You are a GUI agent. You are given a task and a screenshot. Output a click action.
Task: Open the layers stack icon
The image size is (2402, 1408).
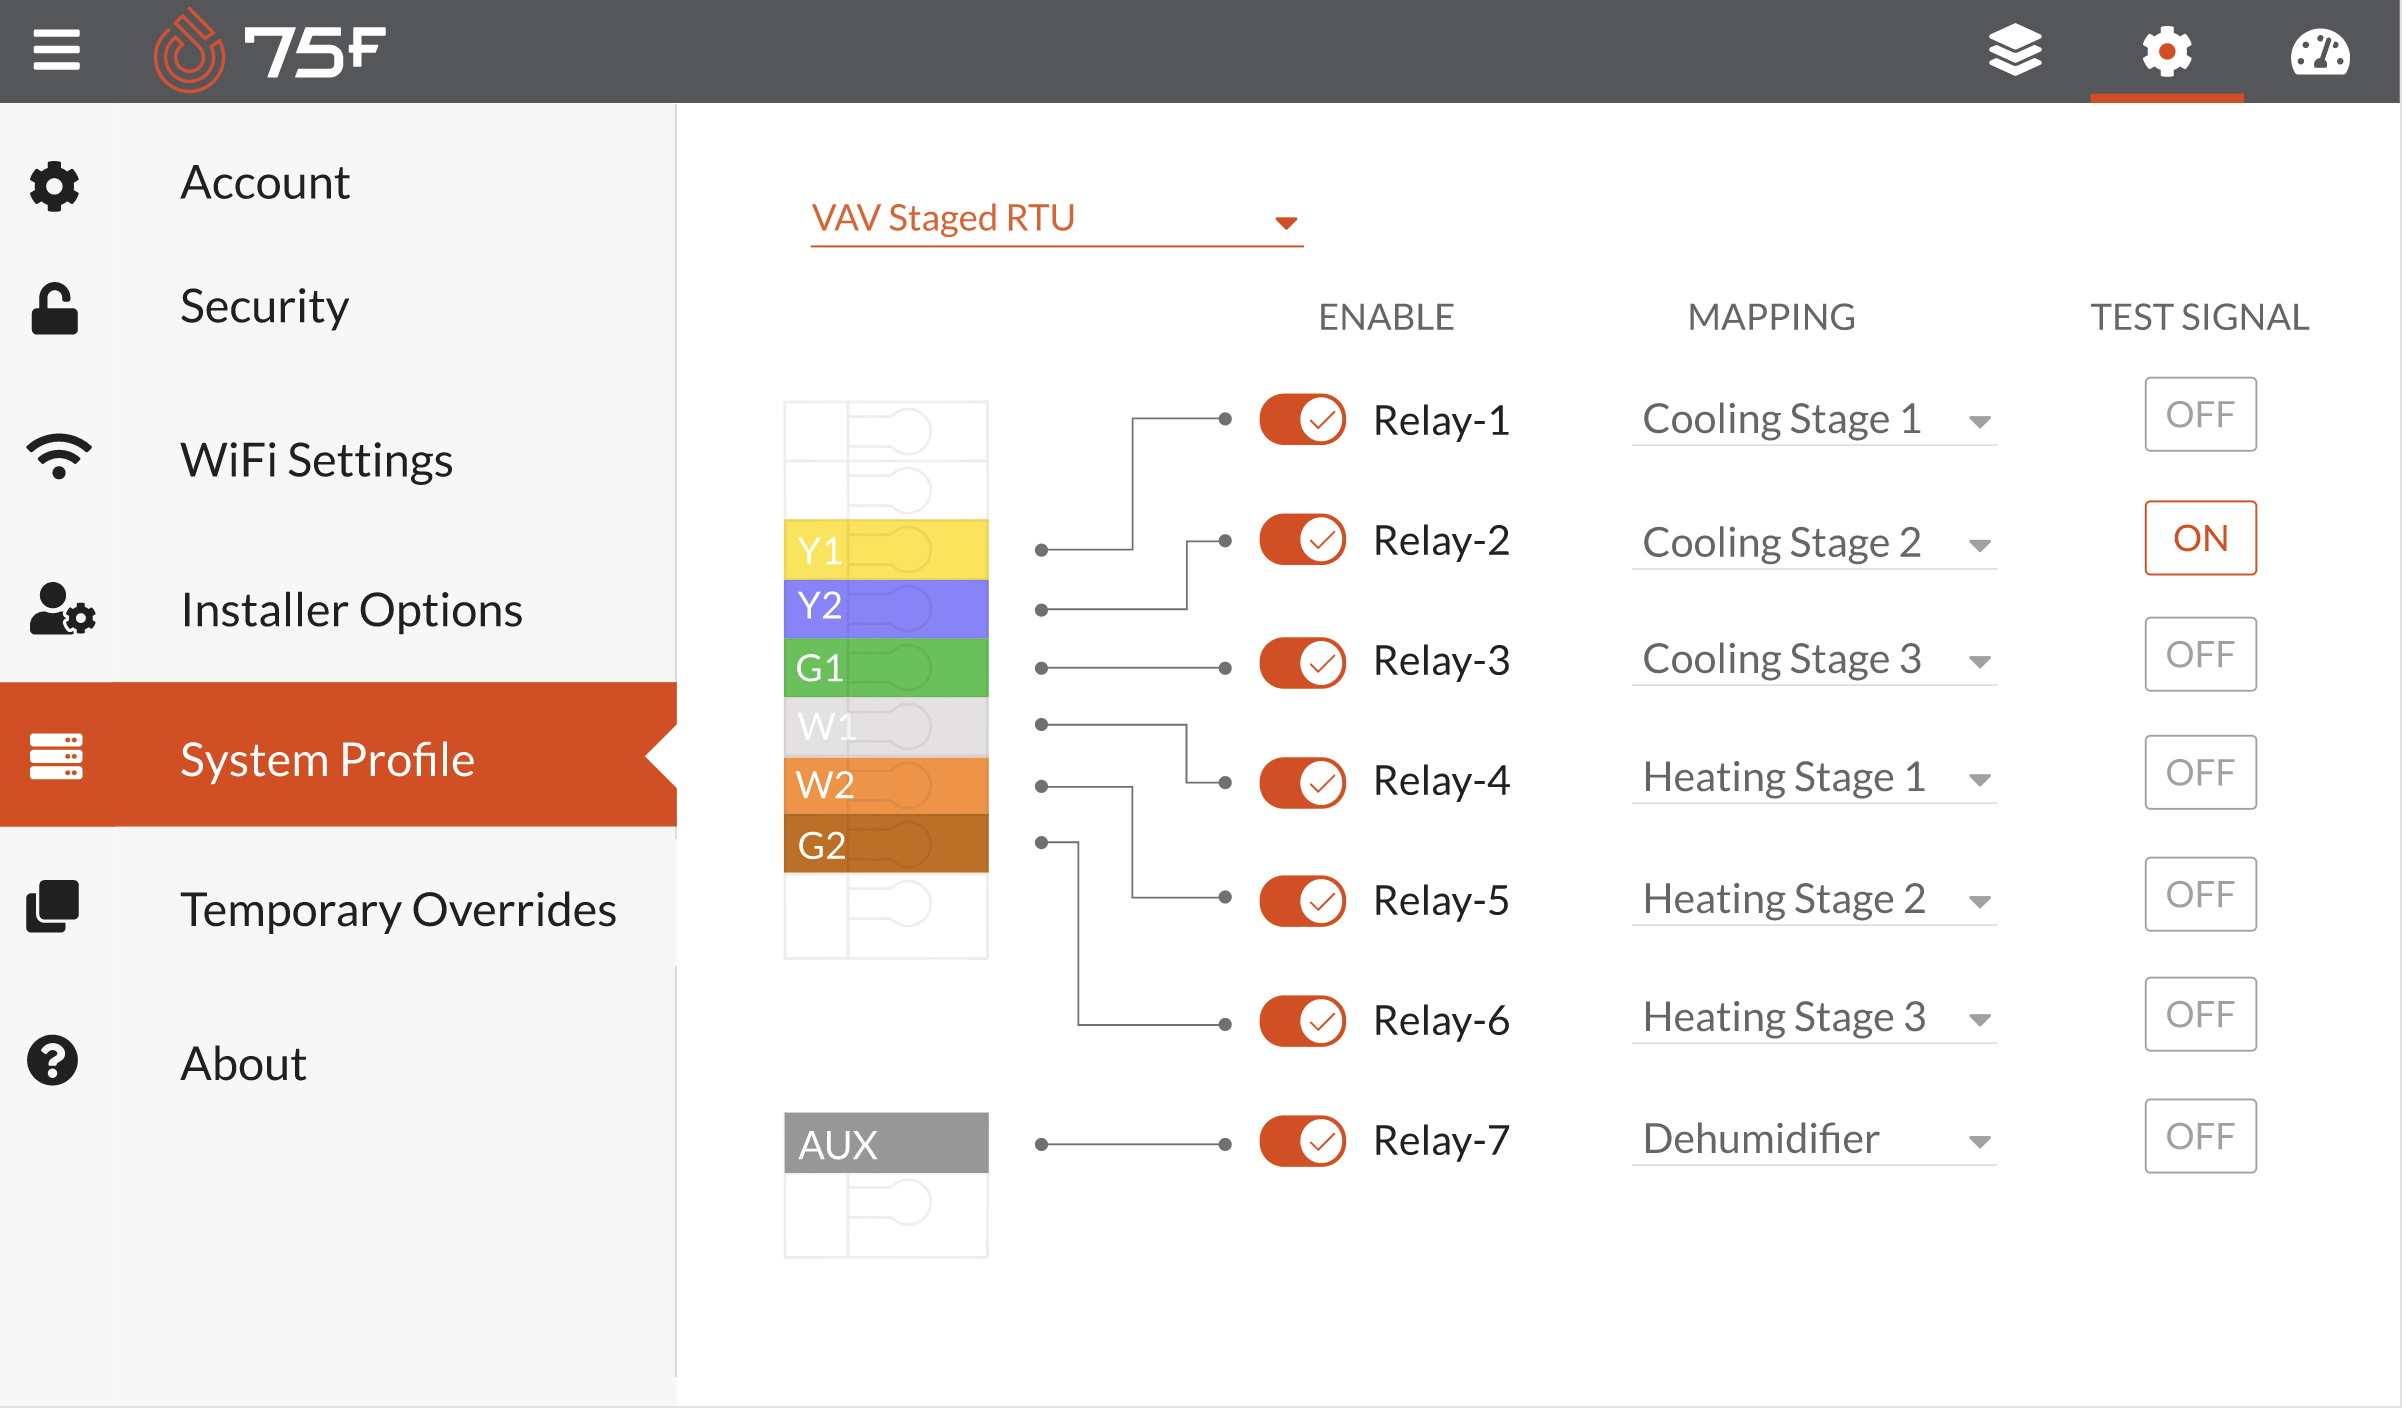[x=2014, y=50]
